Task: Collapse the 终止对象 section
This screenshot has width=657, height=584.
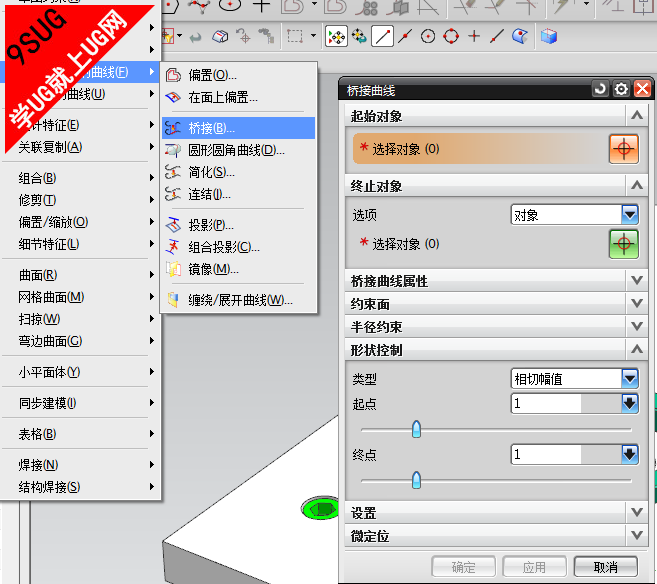Action: pos(637,185)
